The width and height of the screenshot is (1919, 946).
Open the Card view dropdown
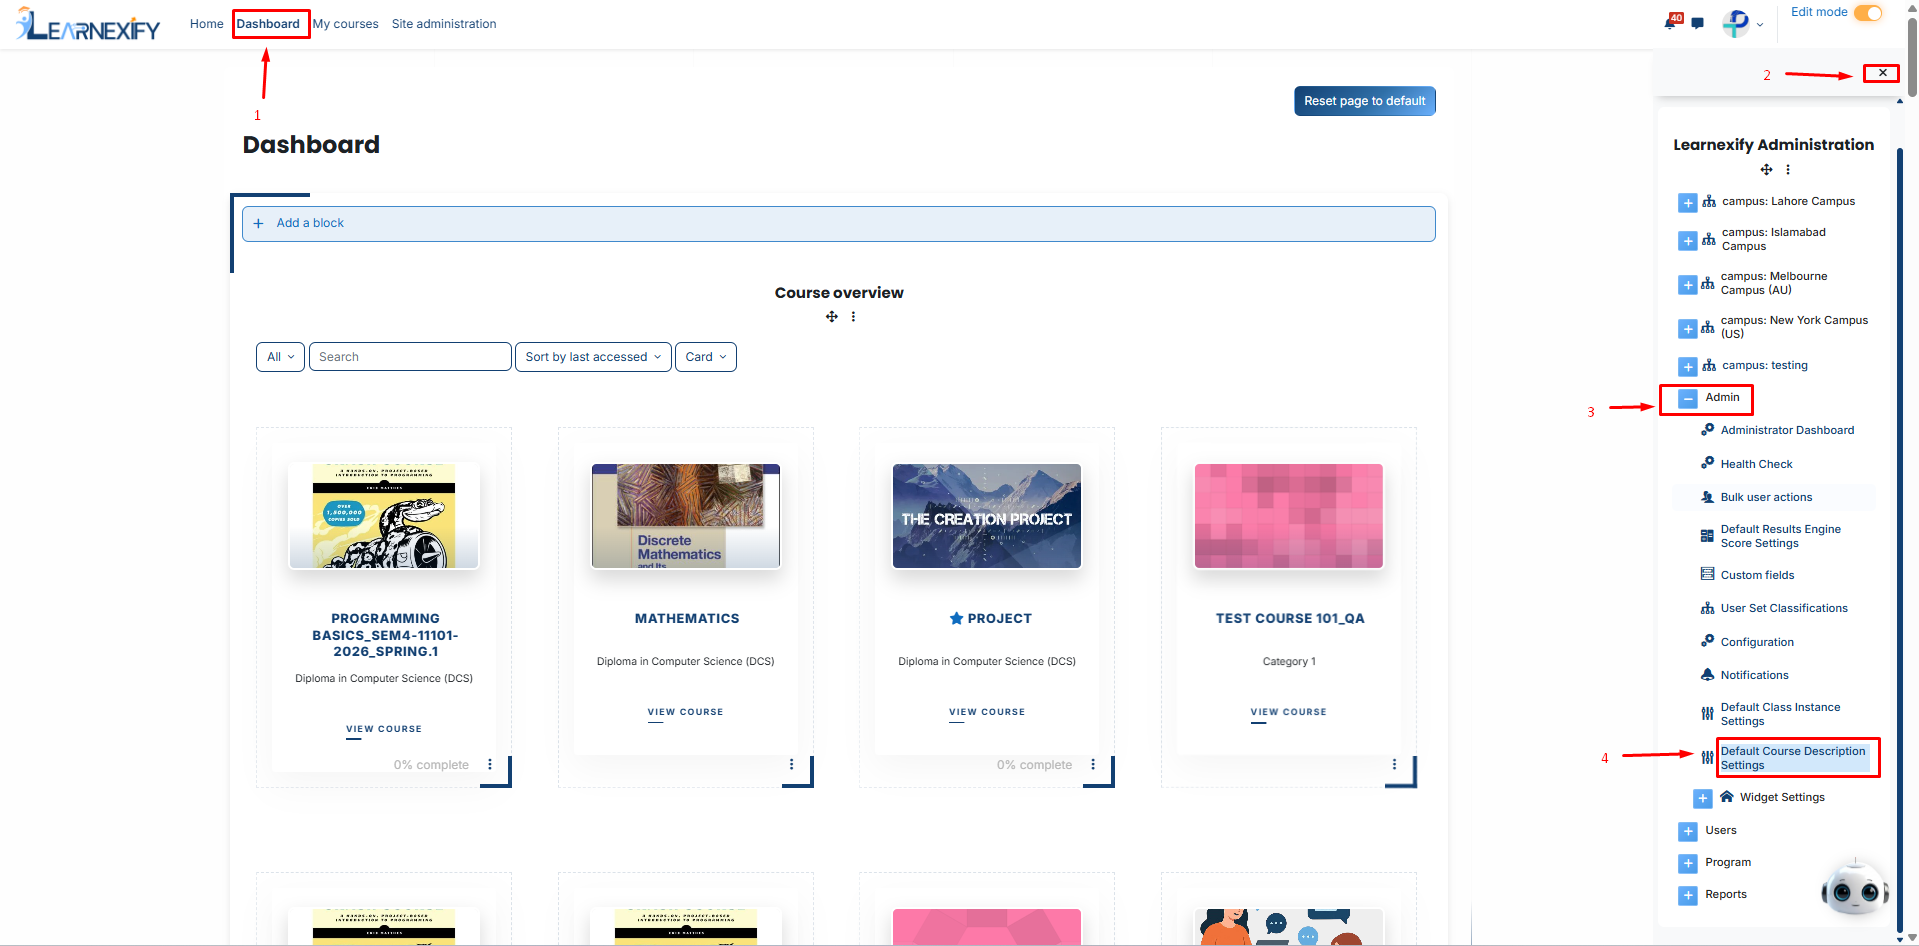click(x=706, y=357)
